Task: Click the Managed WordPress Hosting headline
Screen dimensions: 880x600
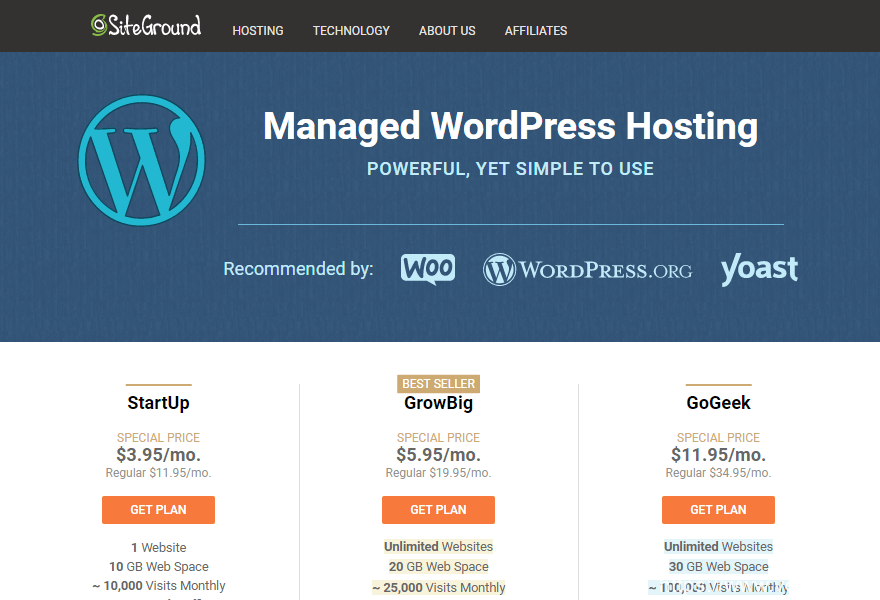Action: click(510, 127)
